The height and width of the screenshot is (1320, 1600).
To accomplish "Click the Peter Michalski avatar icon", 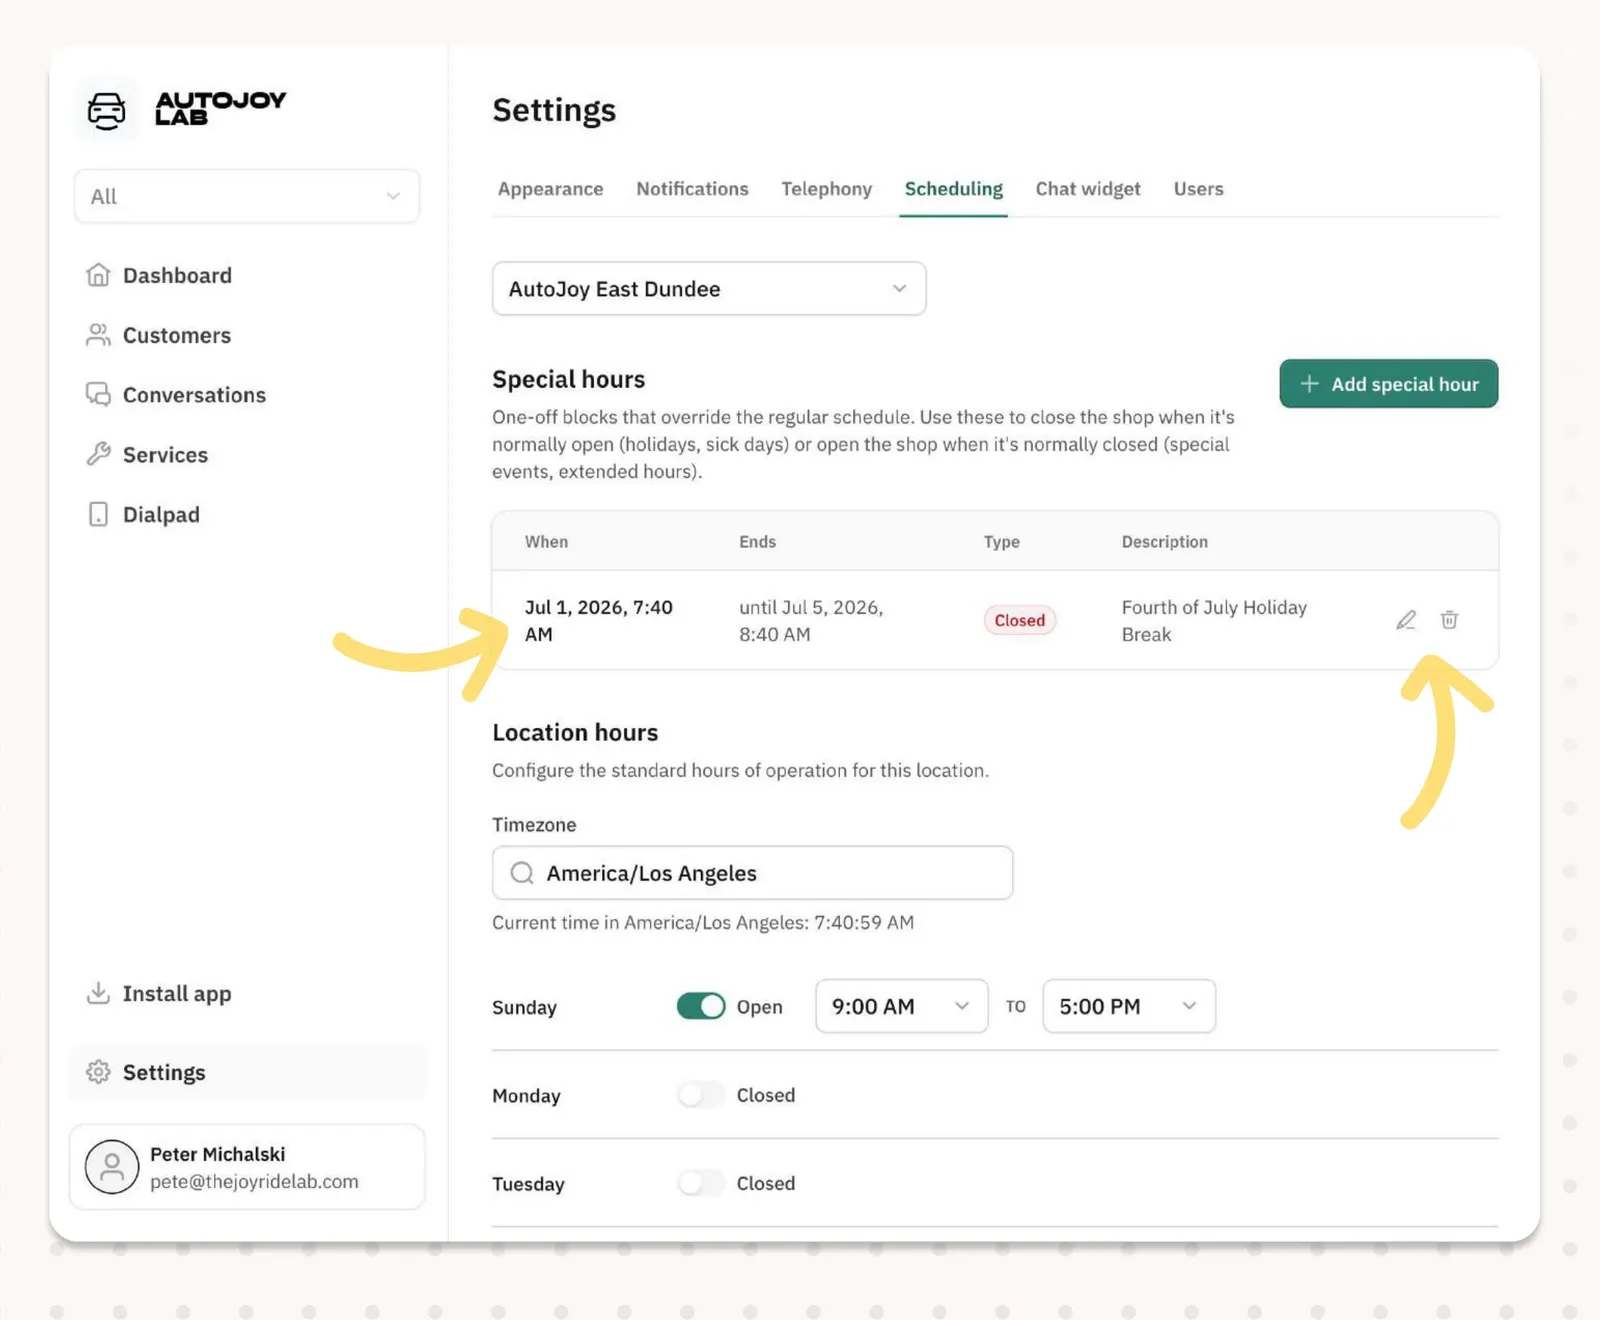I will pos(112,1167).
